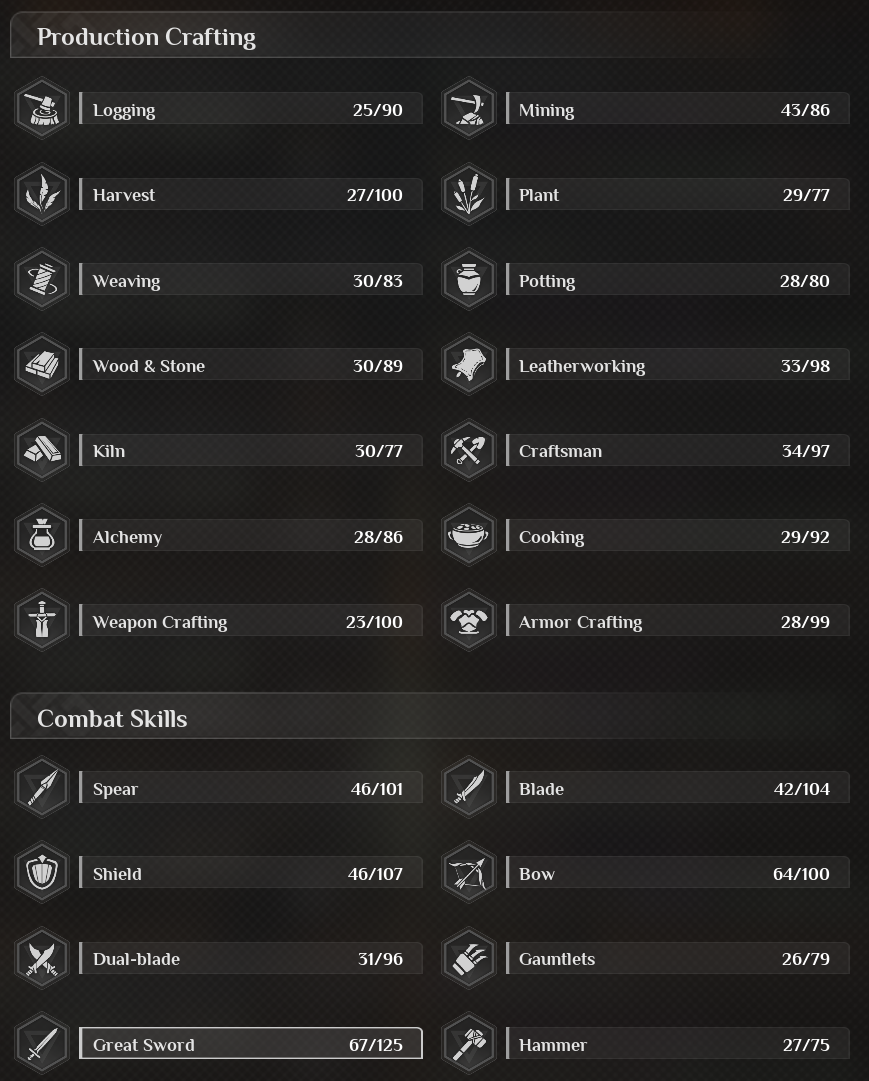Select the Potting vase icon
The image size is (869, 1081).
(x=468, y=280)
